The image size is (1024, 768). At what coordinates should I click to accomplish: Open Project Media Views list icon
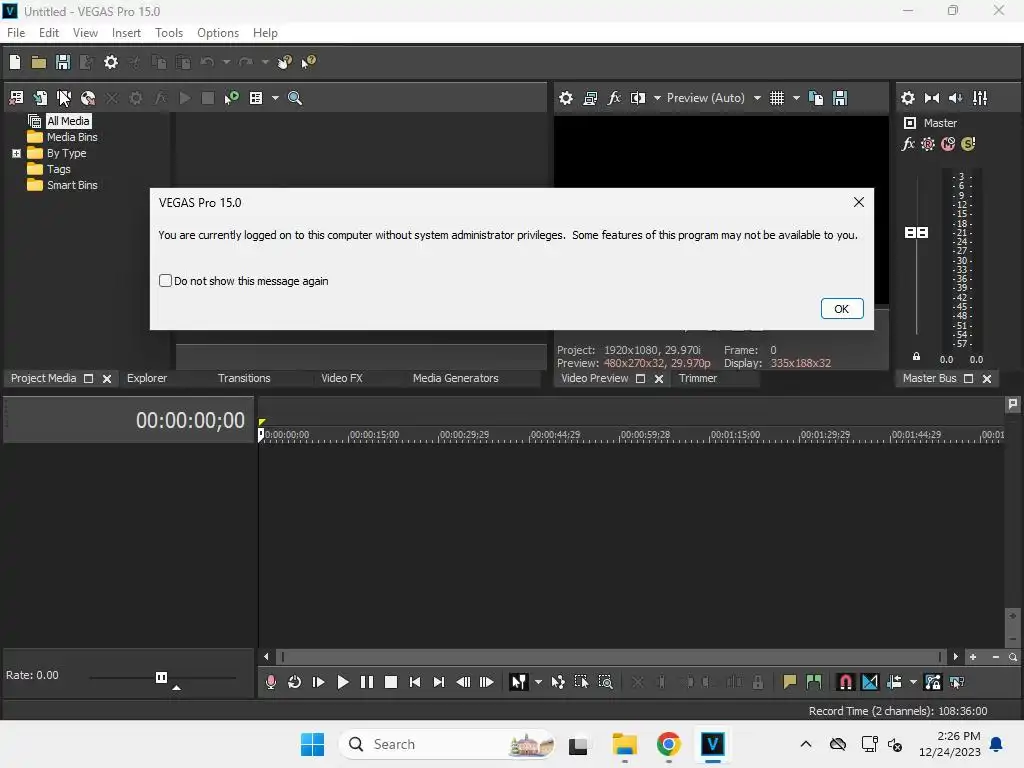tap(256, 98)
